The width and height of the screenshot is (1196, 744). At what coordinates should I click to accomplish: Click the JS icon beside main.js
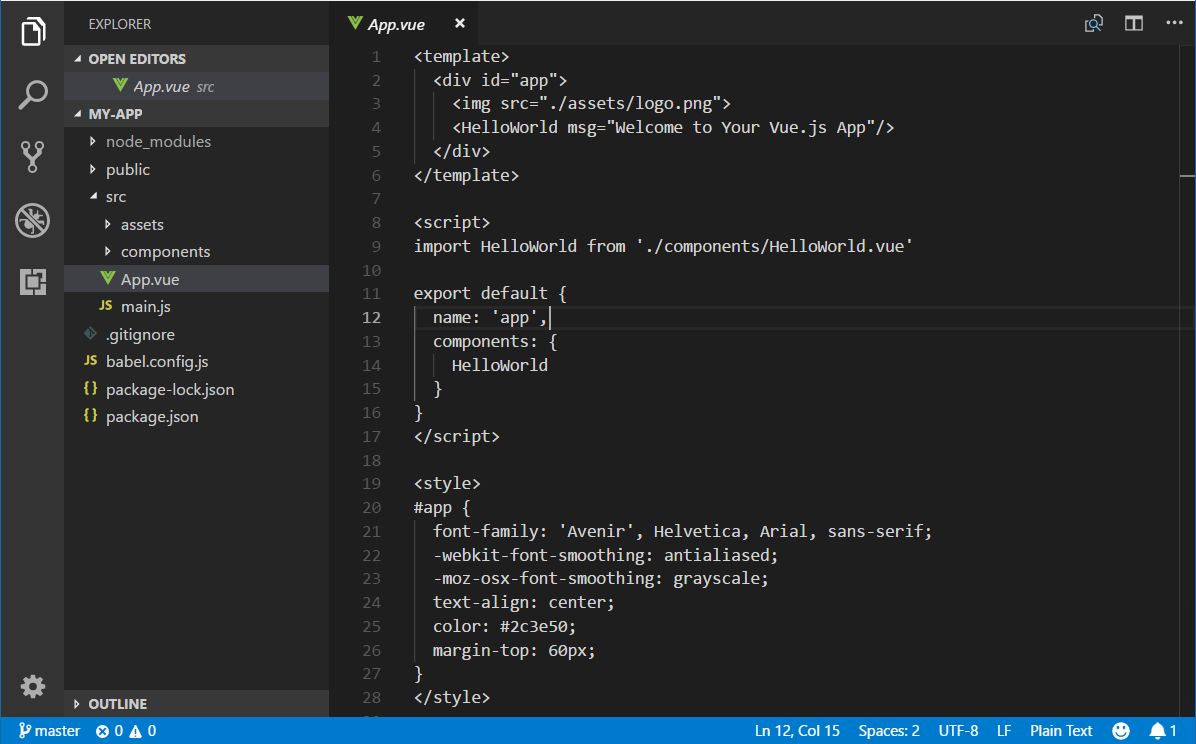(x=105, y=305)
